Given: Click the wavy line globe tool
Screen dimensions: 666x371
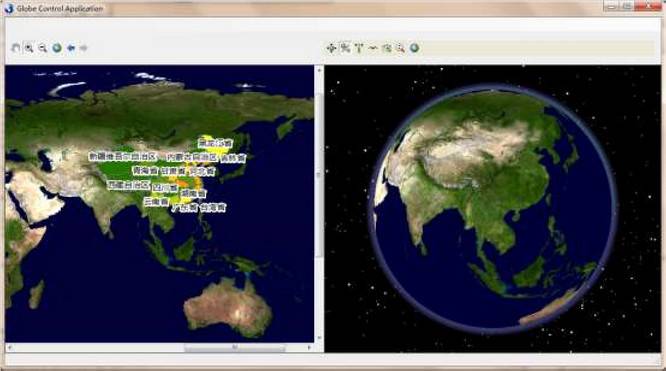Looking at the screenshot, I should pos(373,48).
